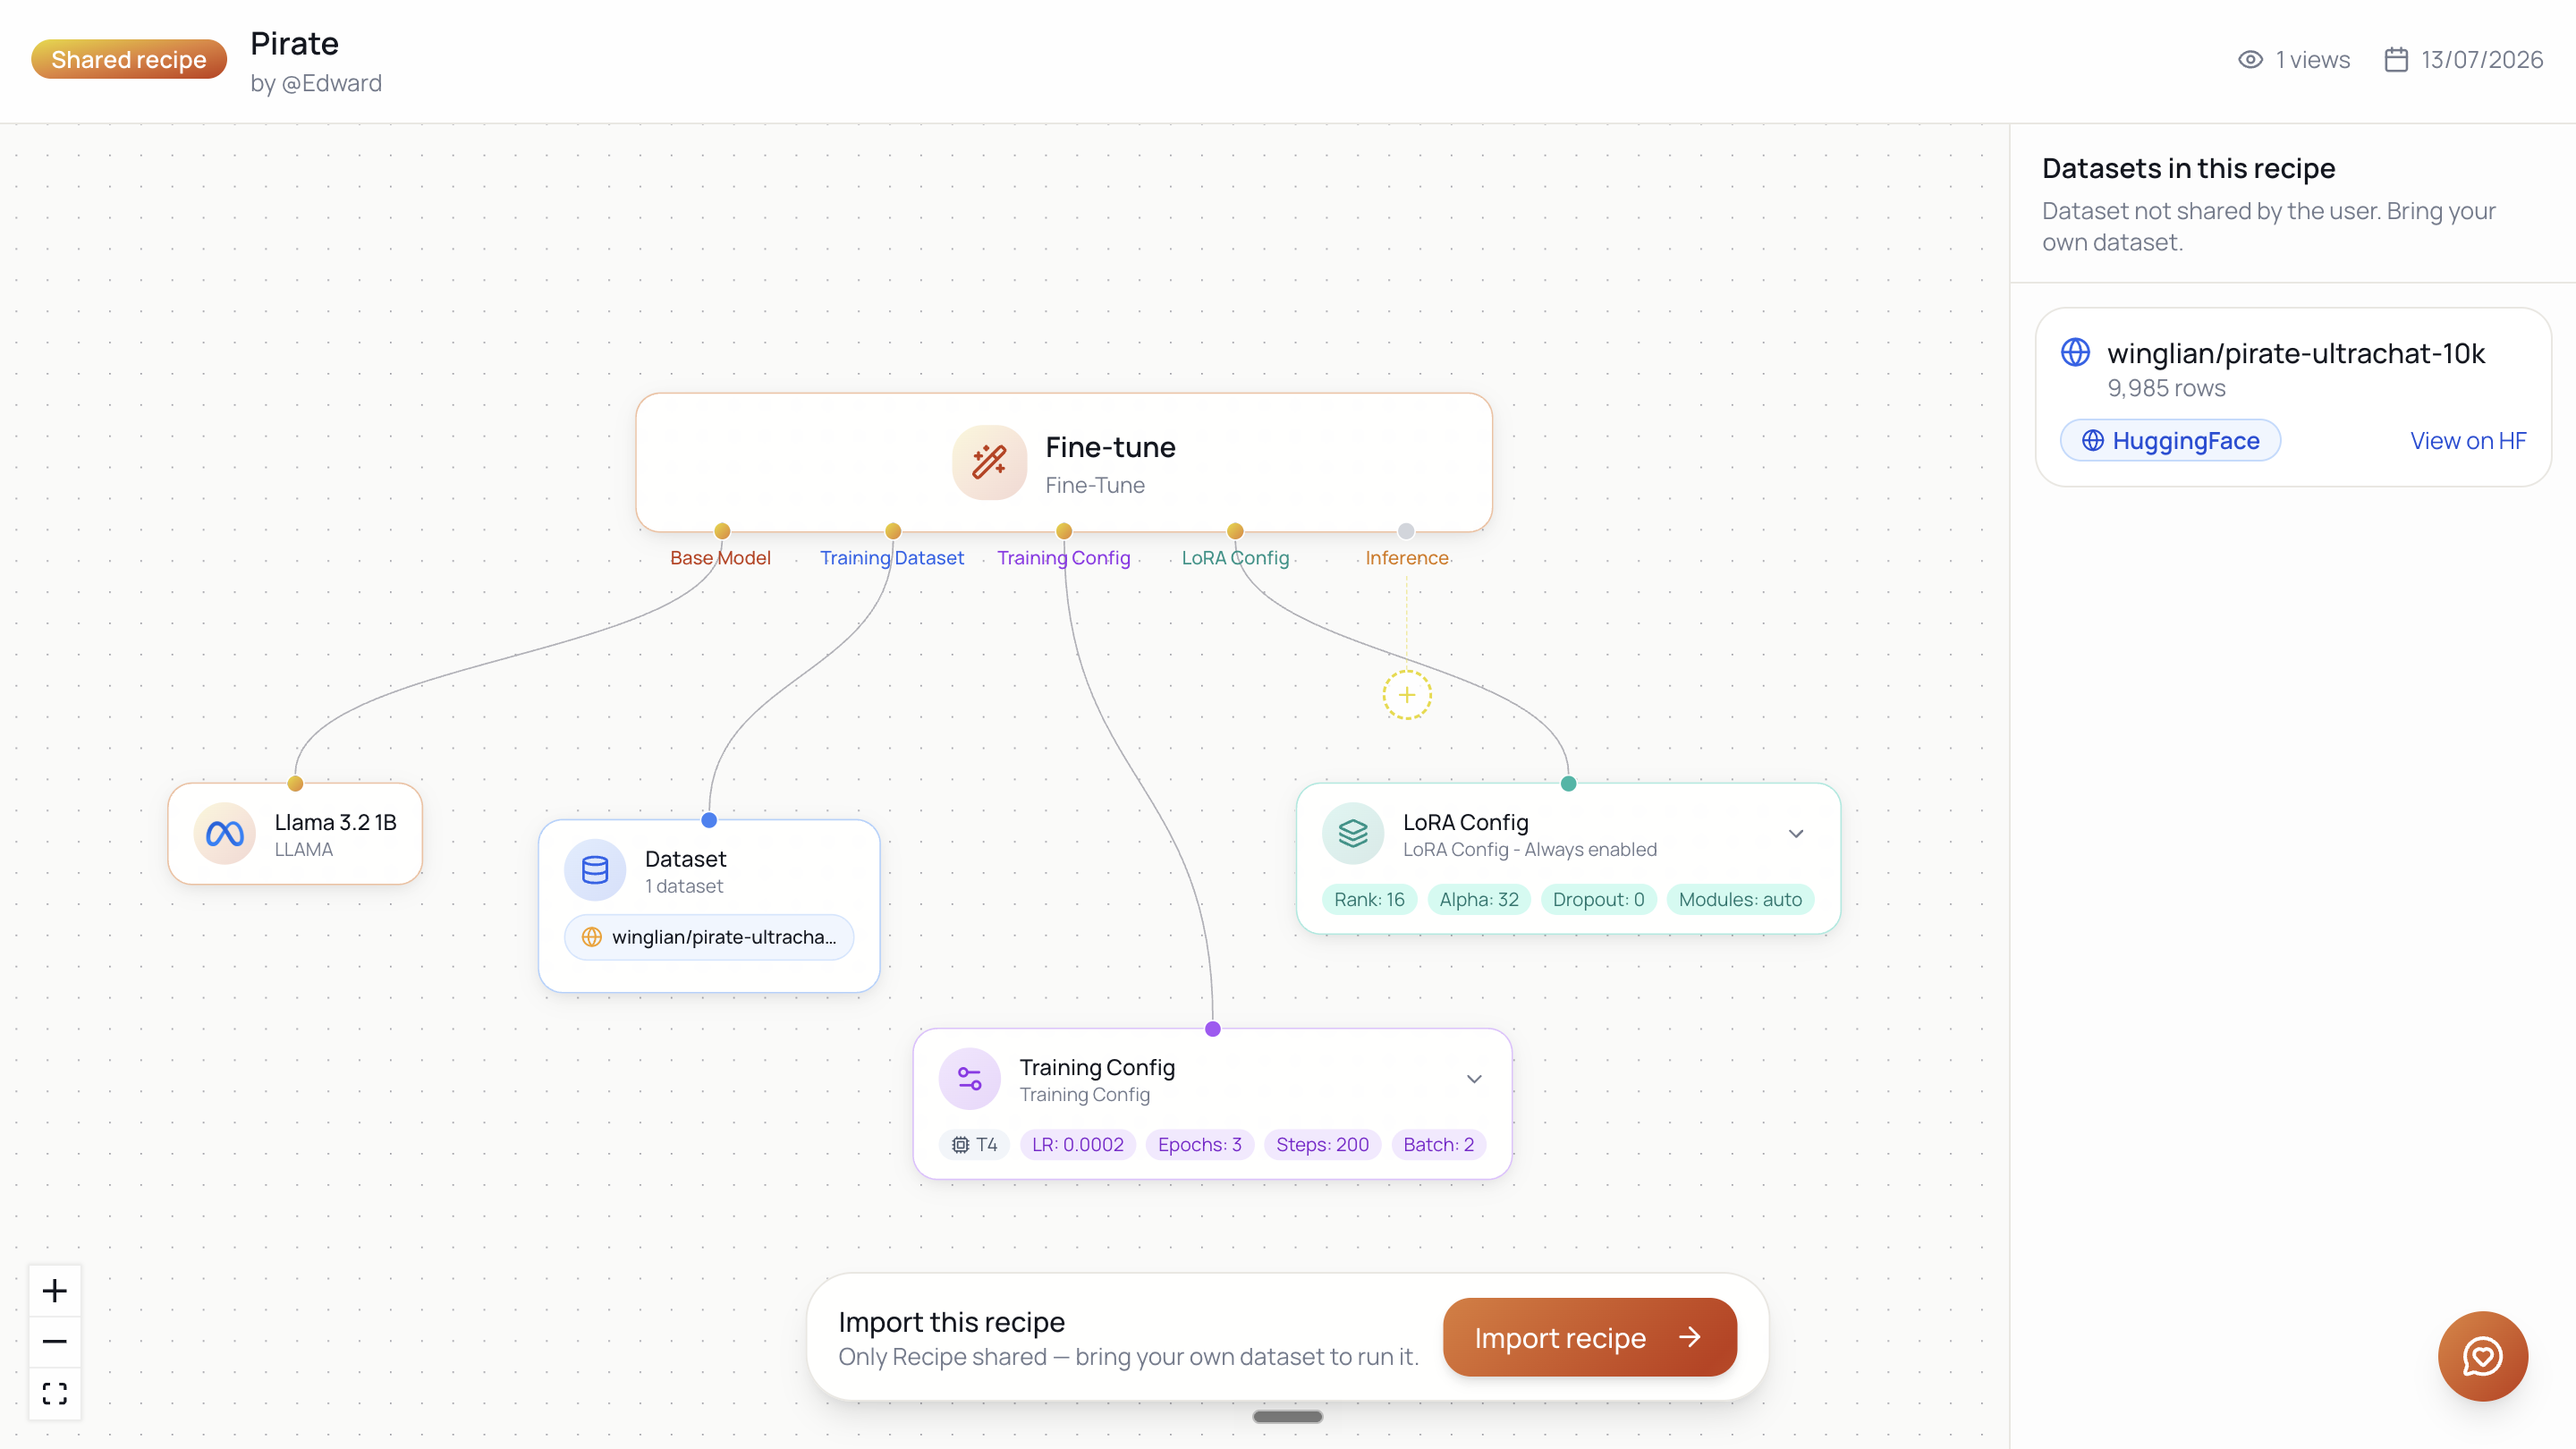Click the Meta logo on Llama node
Screen dimensions: 2576x1449
225,833
